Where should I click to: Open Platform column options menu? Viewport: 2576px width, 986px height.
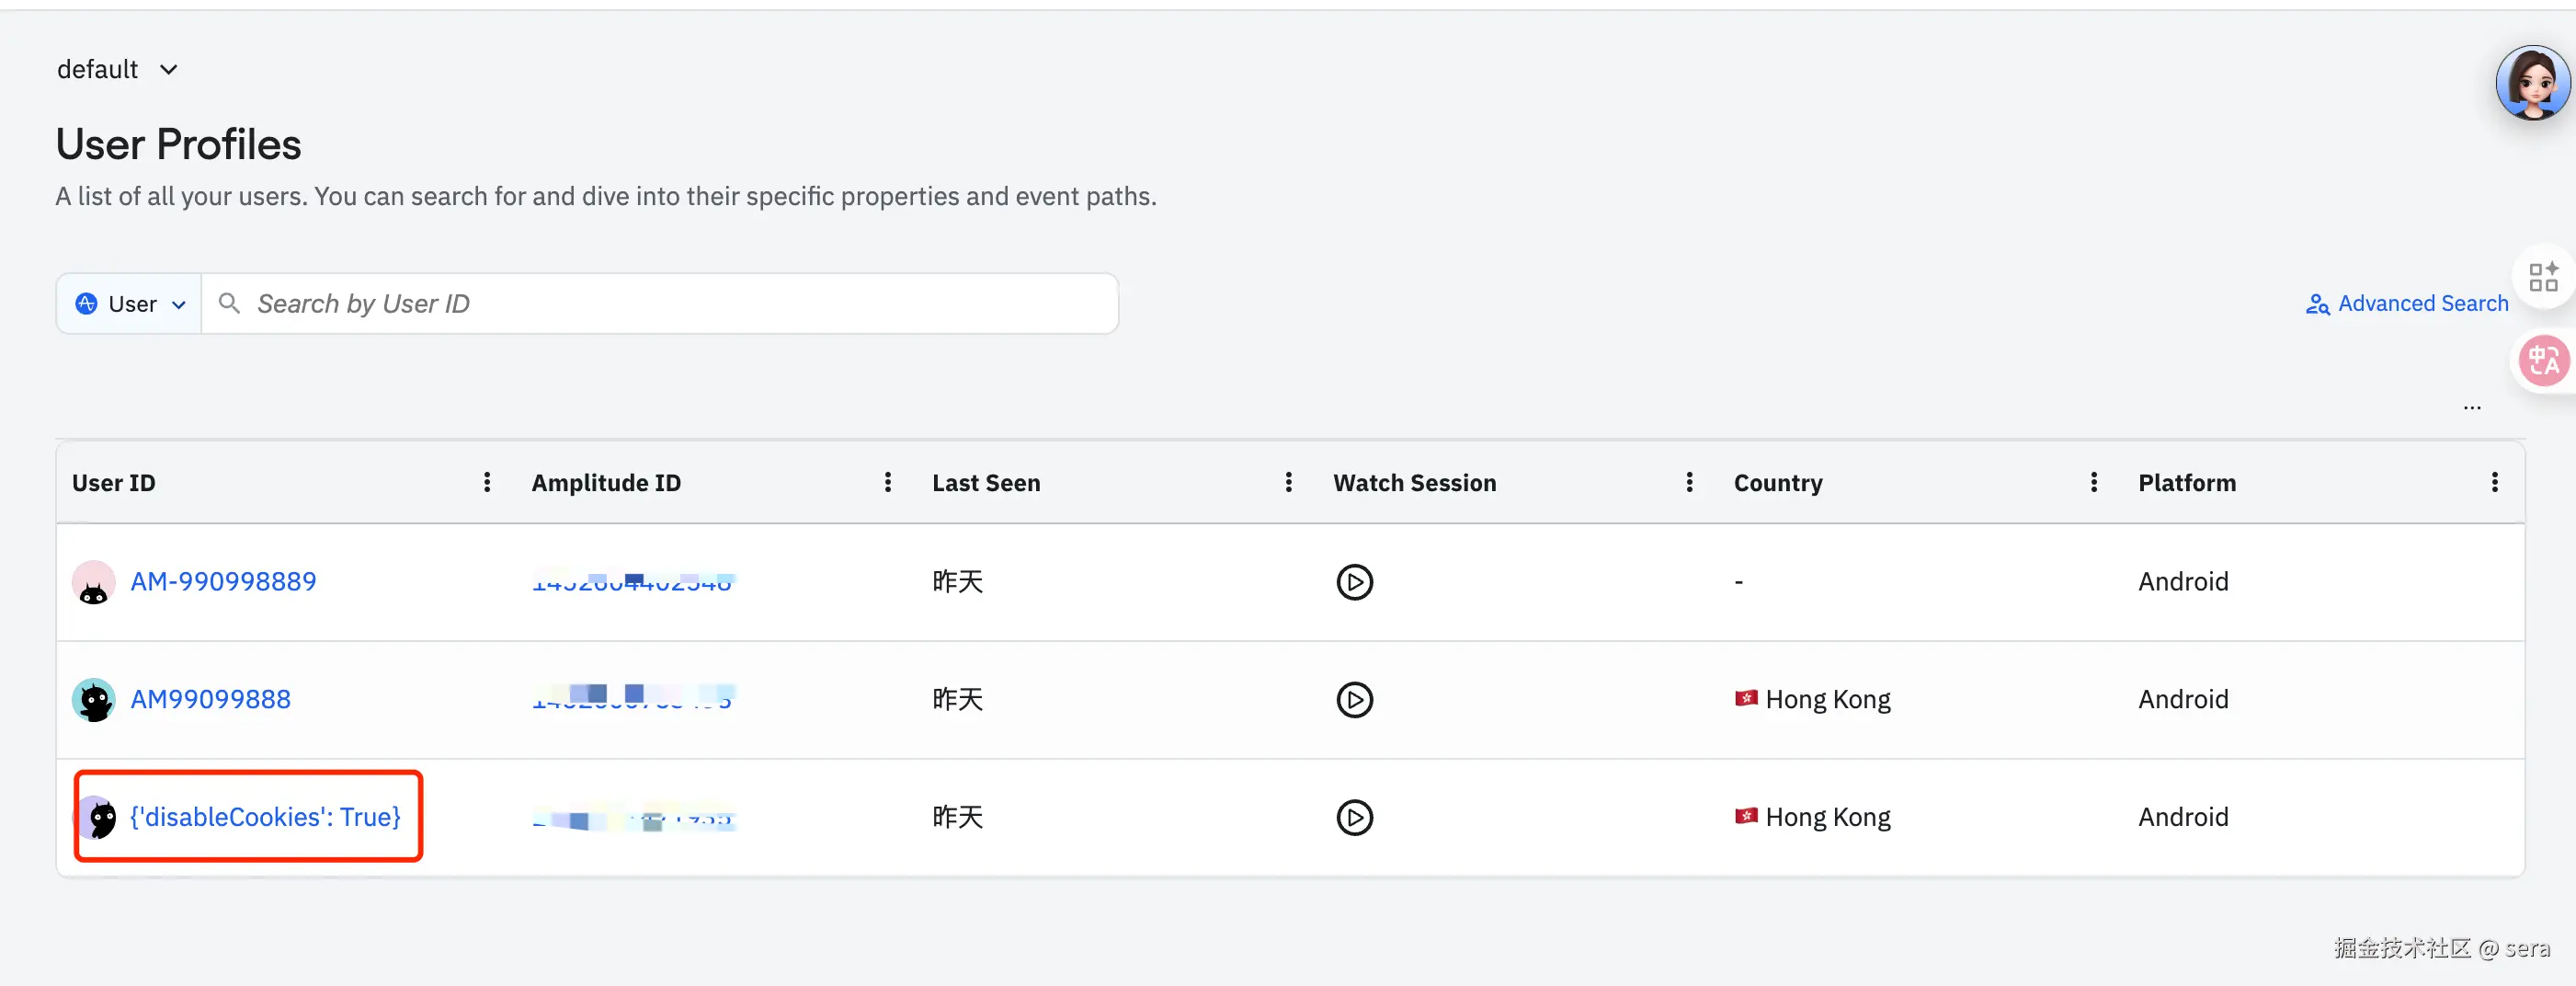tap(2494, 483)
